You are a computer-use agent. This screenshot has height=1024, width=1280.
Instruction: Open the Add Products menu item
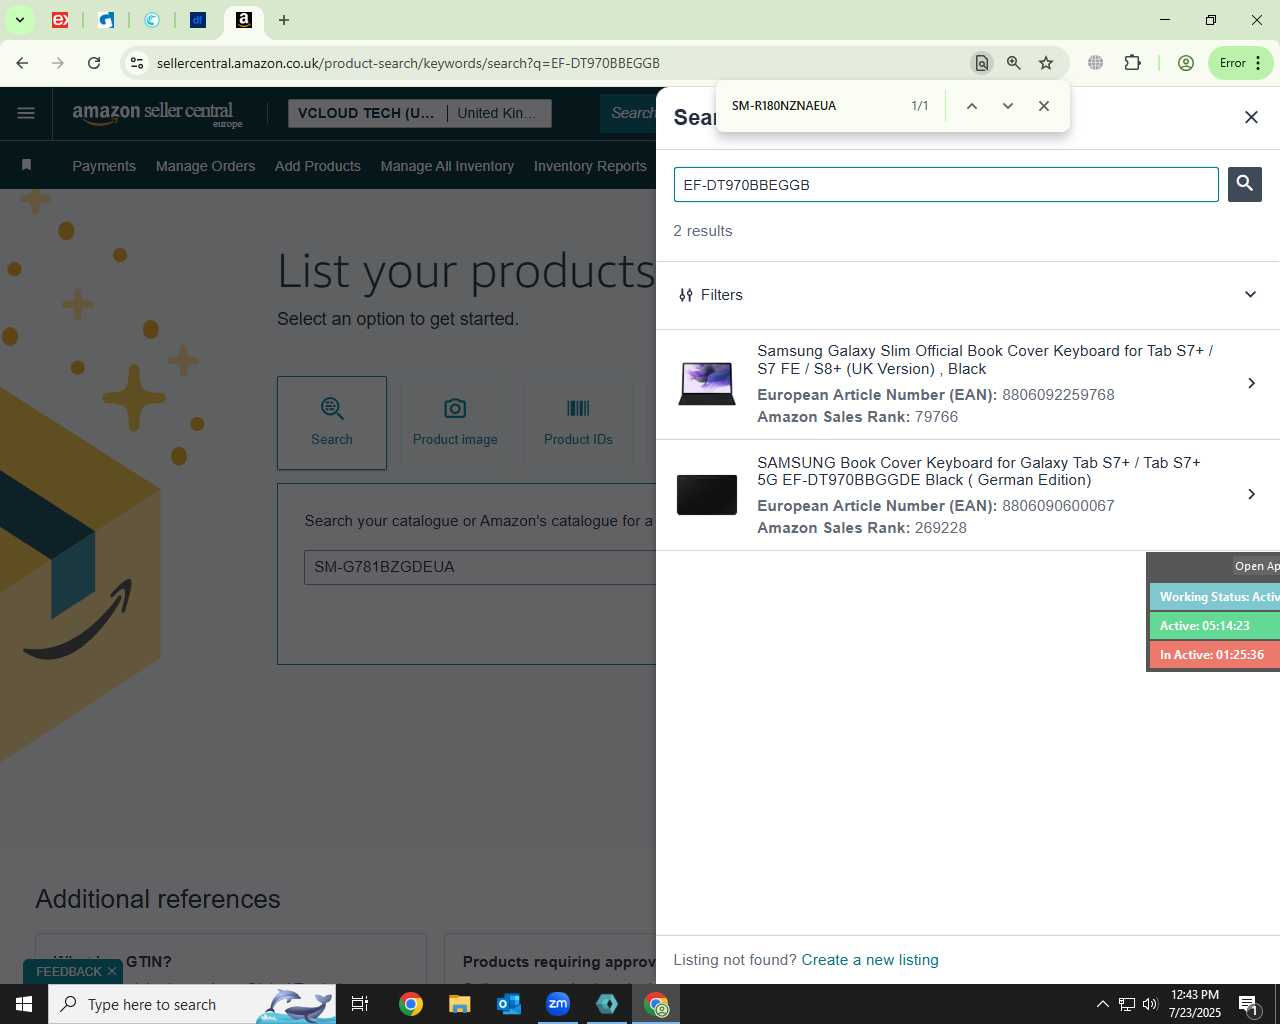pos(318,166)
